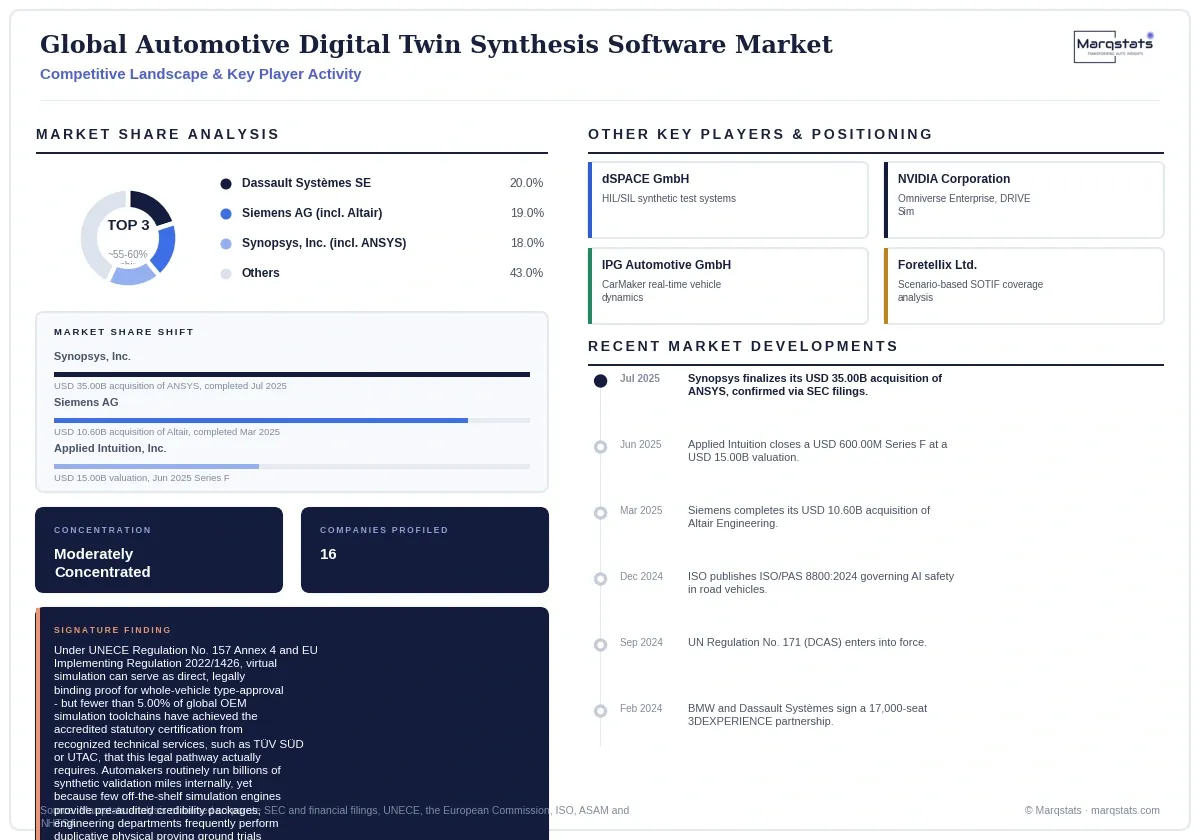Select the Synopsys, Inc. (incl. ANSYS) label

[x=324, y=243]
